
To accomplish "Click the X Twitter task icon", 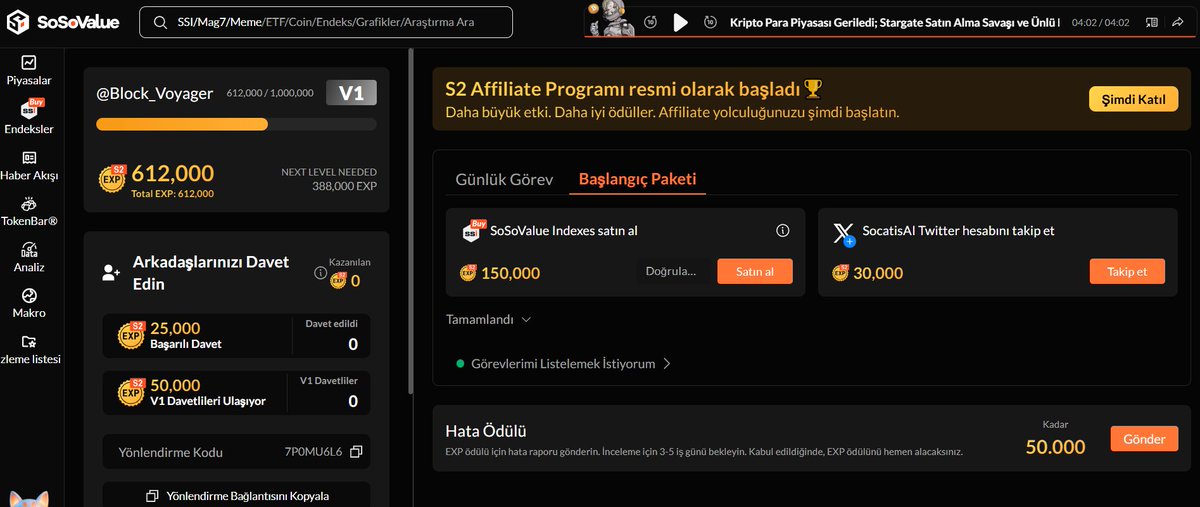I will pyautogui.click(x=844, y=232).
